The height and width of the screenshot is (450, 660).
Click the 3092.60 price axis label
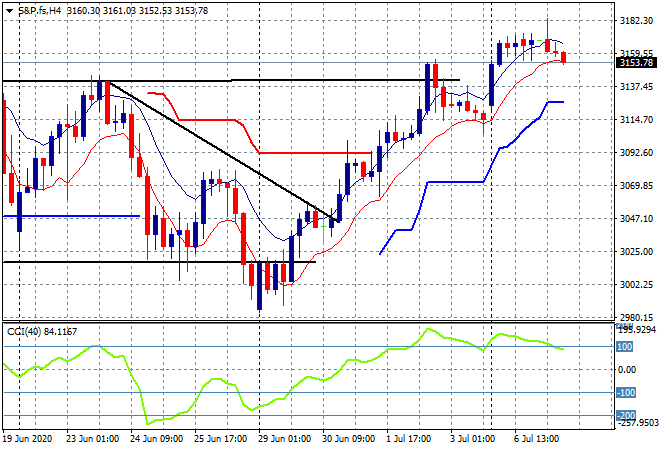click(x=636, y=152)
